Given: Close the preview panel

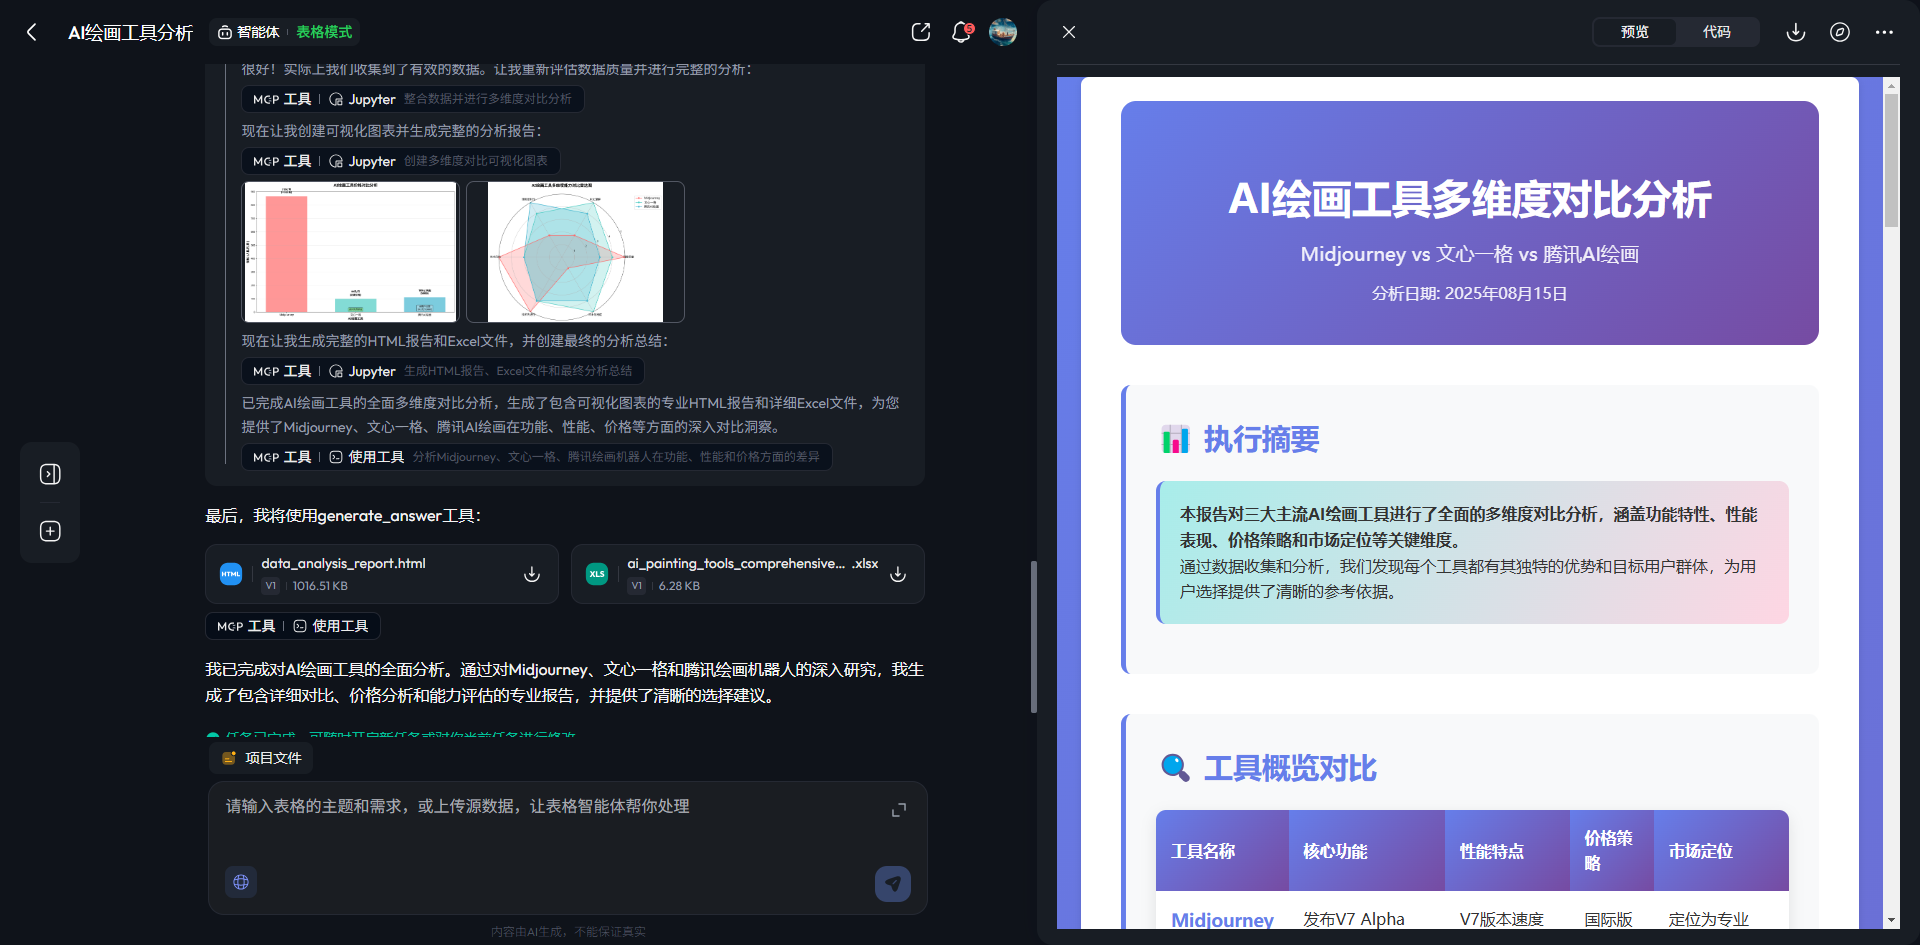Looking at the screenshot, I should pos(1069,32).
